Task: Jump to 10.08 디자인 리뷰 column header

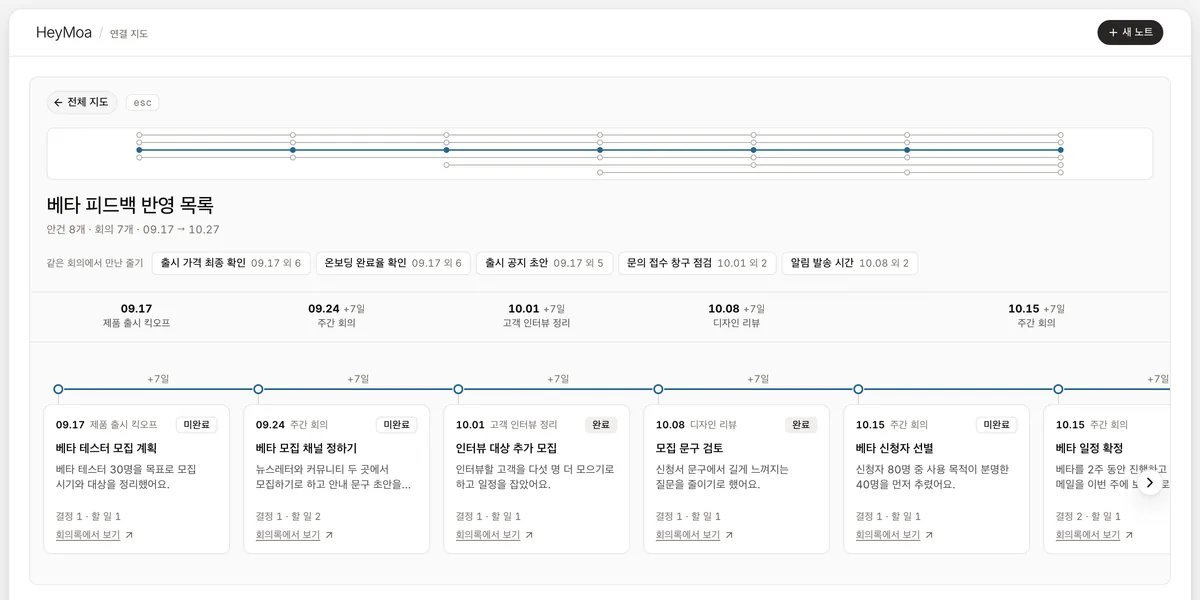Action: coord(736,316)
